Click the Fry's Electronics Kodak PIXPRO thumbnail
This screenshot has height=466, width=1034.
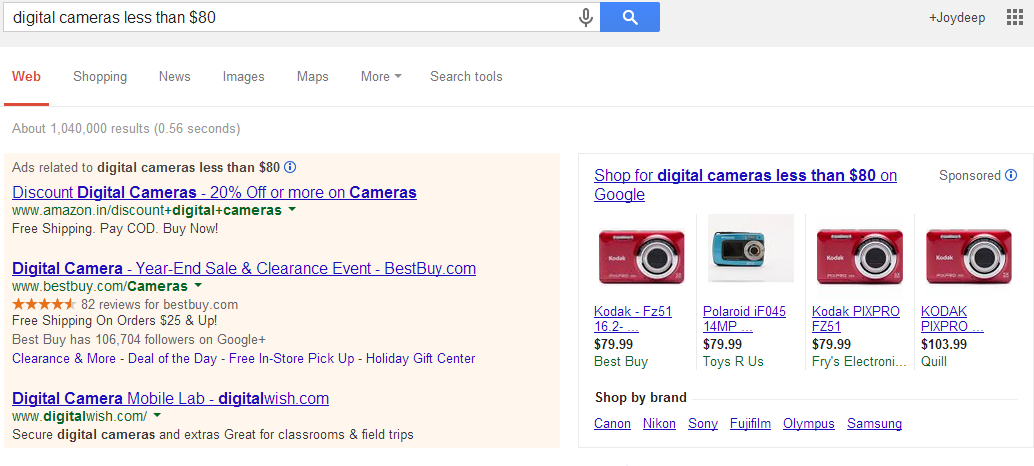(859, 256)
